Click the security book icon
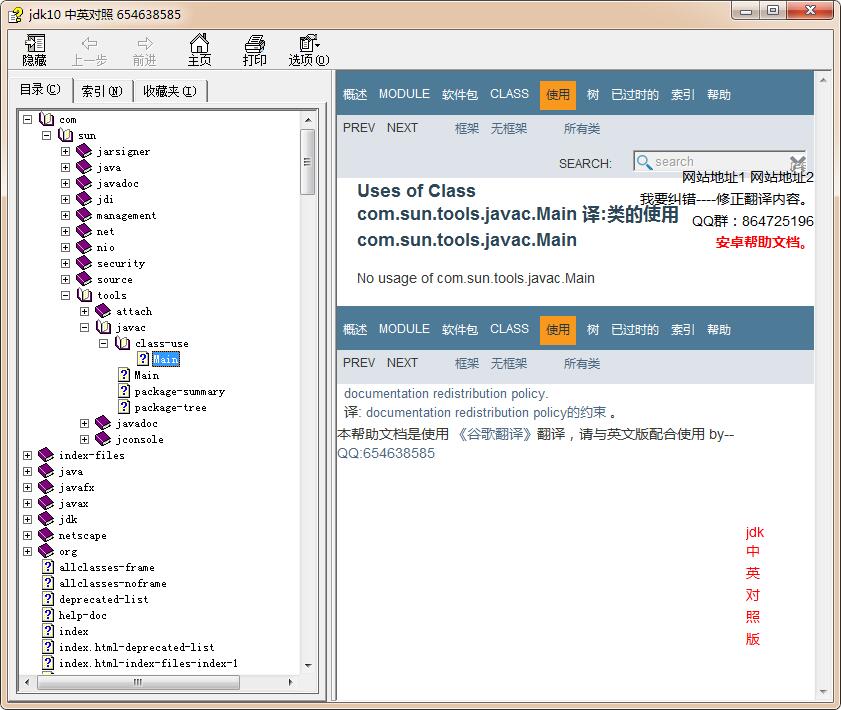Screen dimensions: 841x710 [x=84, y=263]
